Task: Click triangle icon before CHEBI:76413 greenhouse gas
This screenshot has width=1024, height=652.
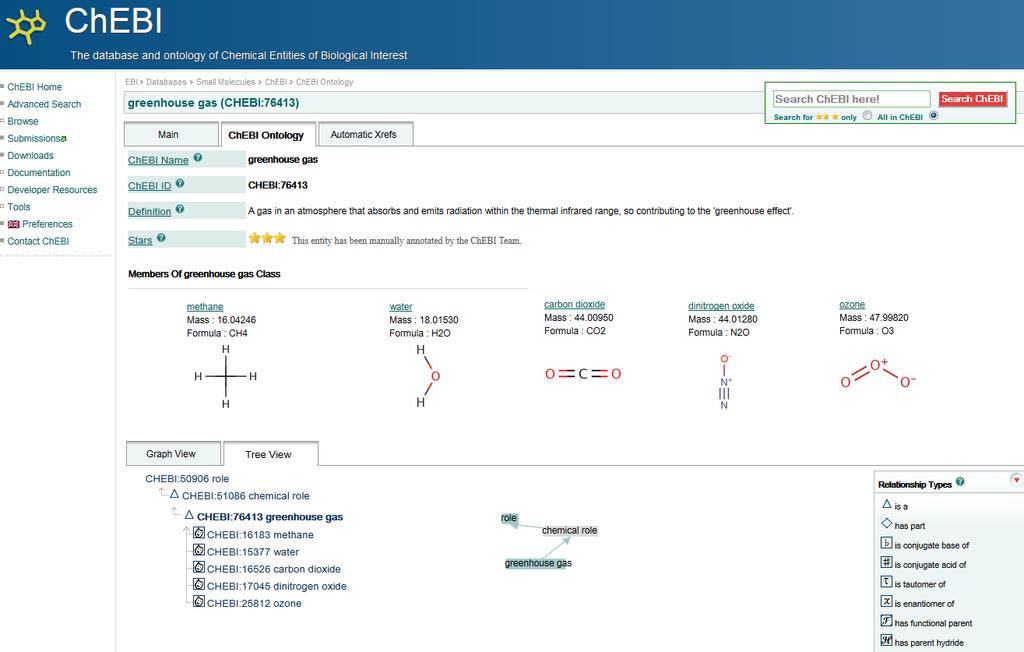Action: 189,515
